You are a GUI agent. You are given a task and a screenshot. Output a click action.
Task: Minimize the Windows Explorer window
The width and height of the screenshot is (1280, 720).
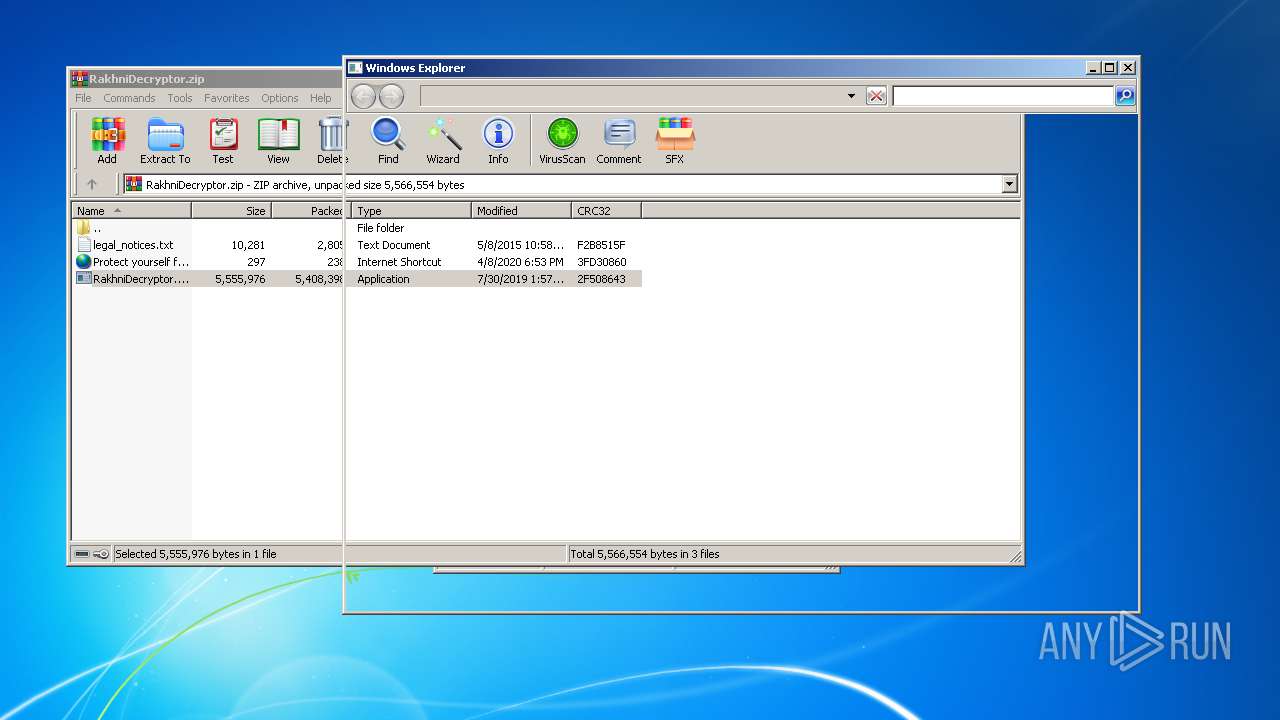click(1091, 68)
